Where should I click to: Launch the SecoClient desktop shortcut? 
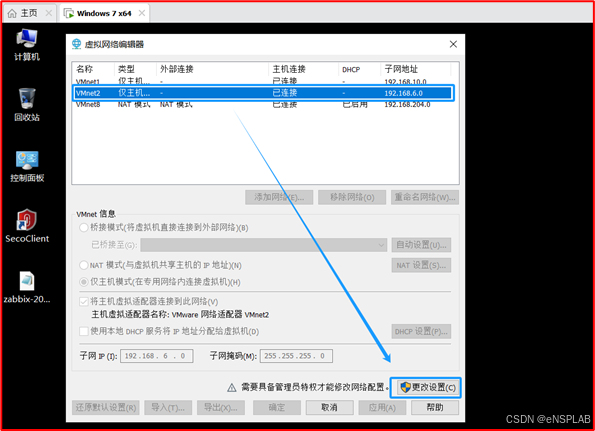coord(27,226)
